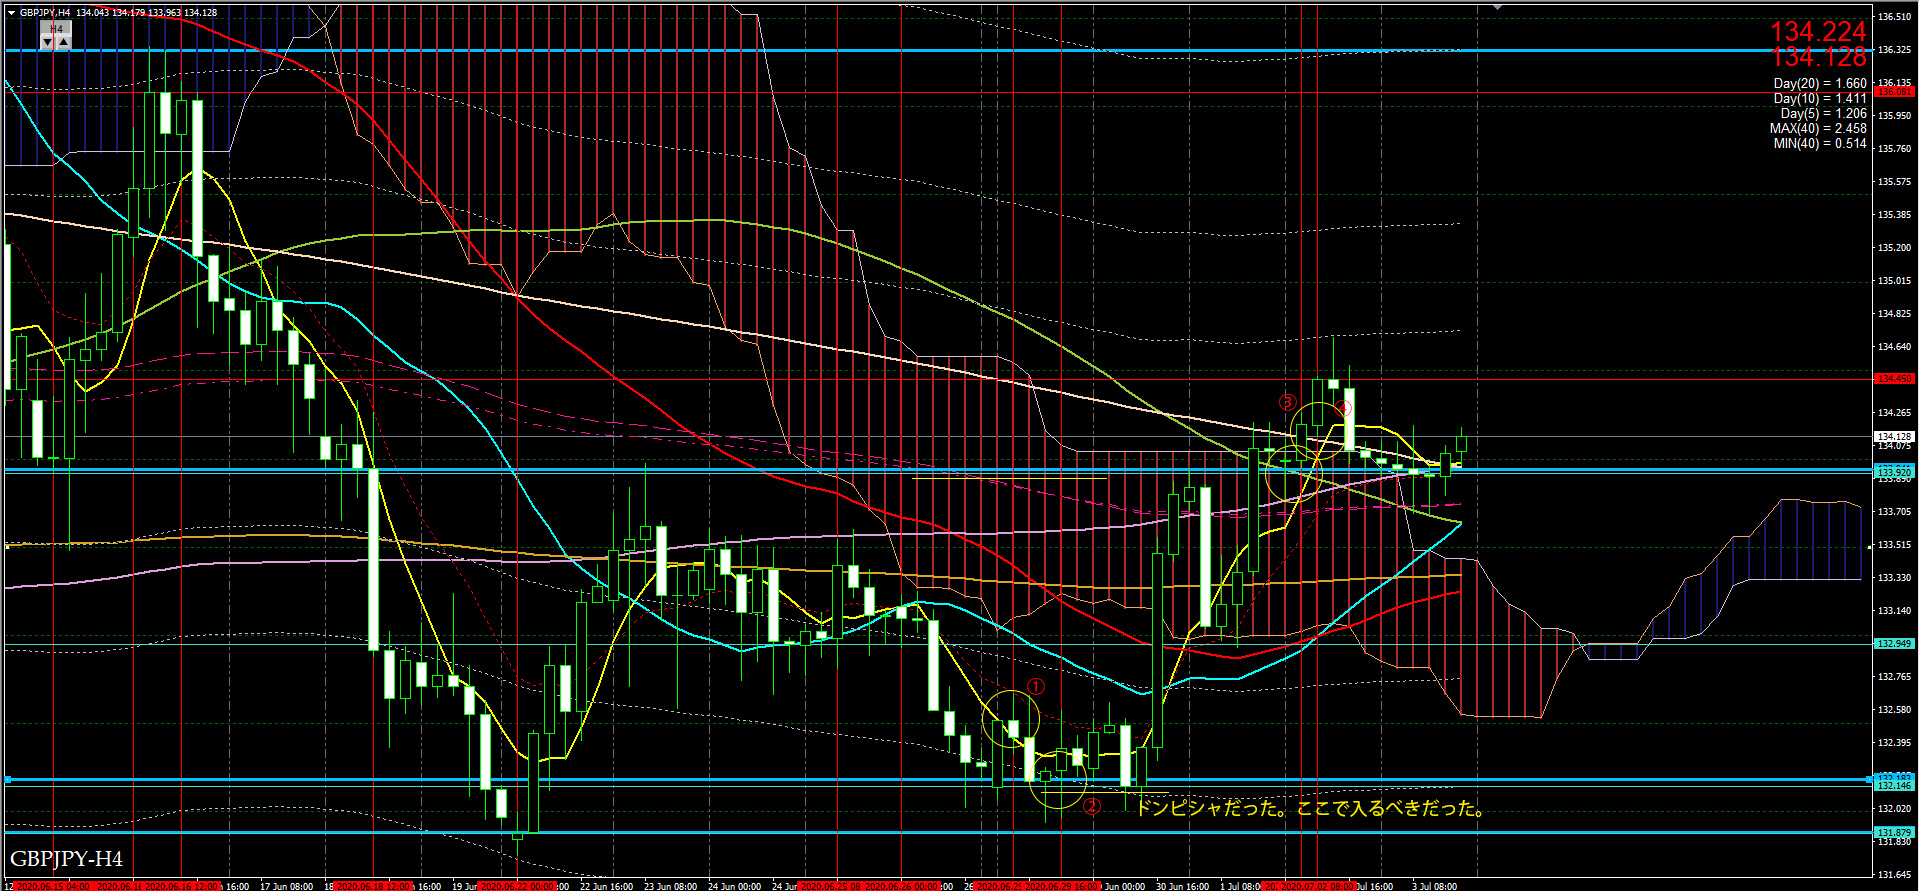Click the 132.949 line price tag

[x=1893, y=644]
